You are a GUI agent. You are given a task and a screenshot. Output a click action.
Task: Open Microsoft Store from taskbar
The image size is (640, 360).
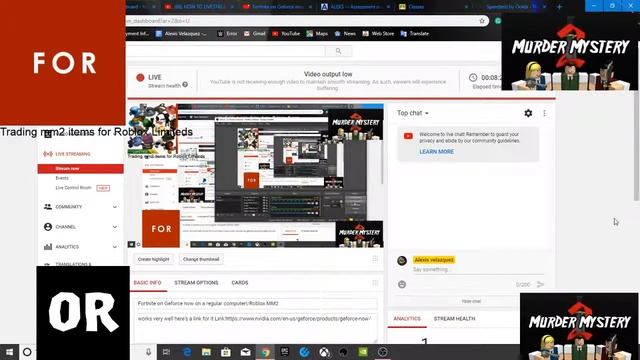pyautogui.click(x=226, y=352)
